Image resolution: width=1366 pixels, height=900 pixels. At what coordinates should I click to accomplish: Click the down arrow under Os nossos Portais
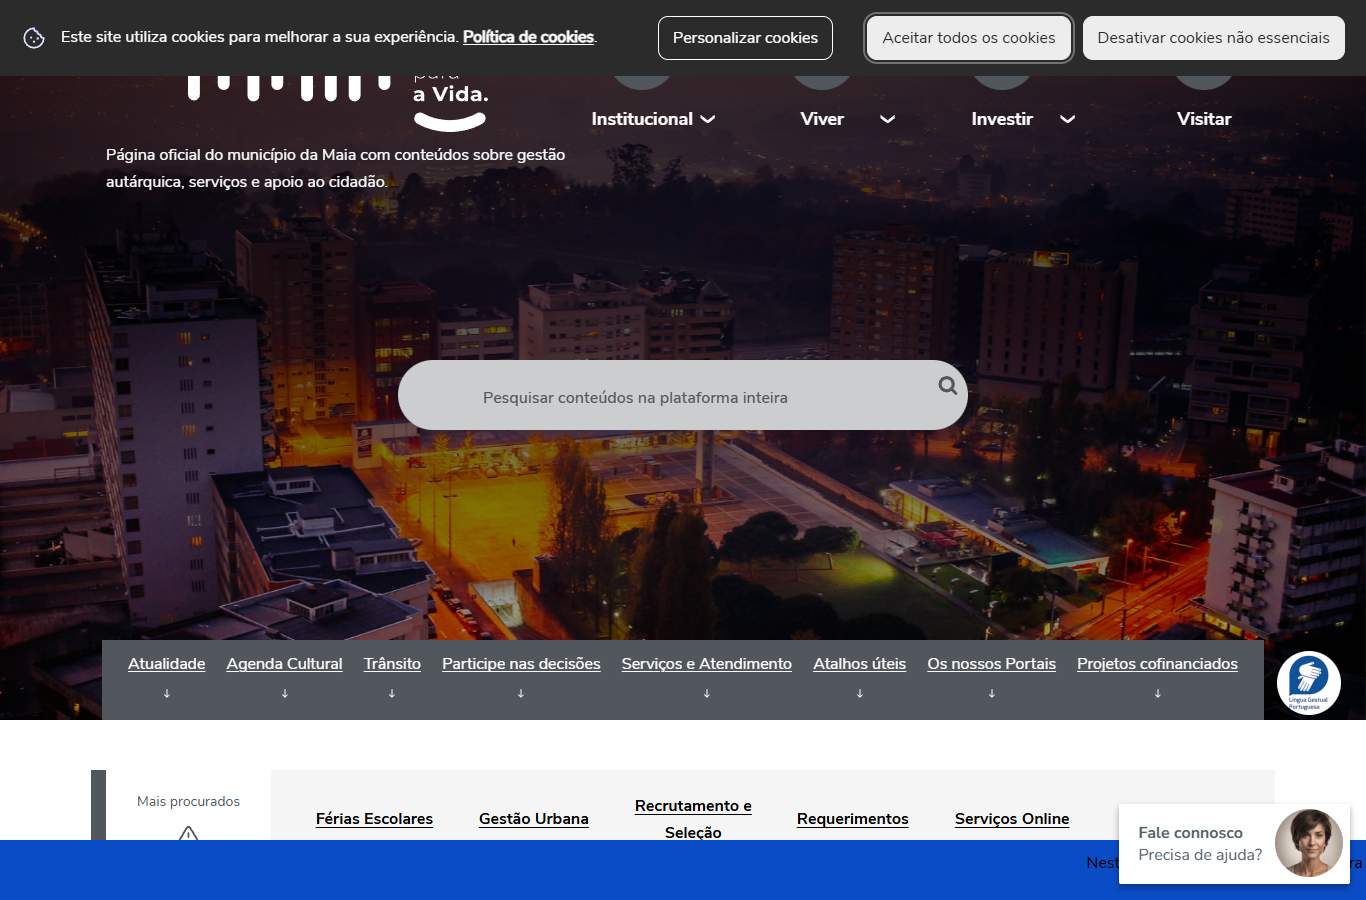(992, 693)
